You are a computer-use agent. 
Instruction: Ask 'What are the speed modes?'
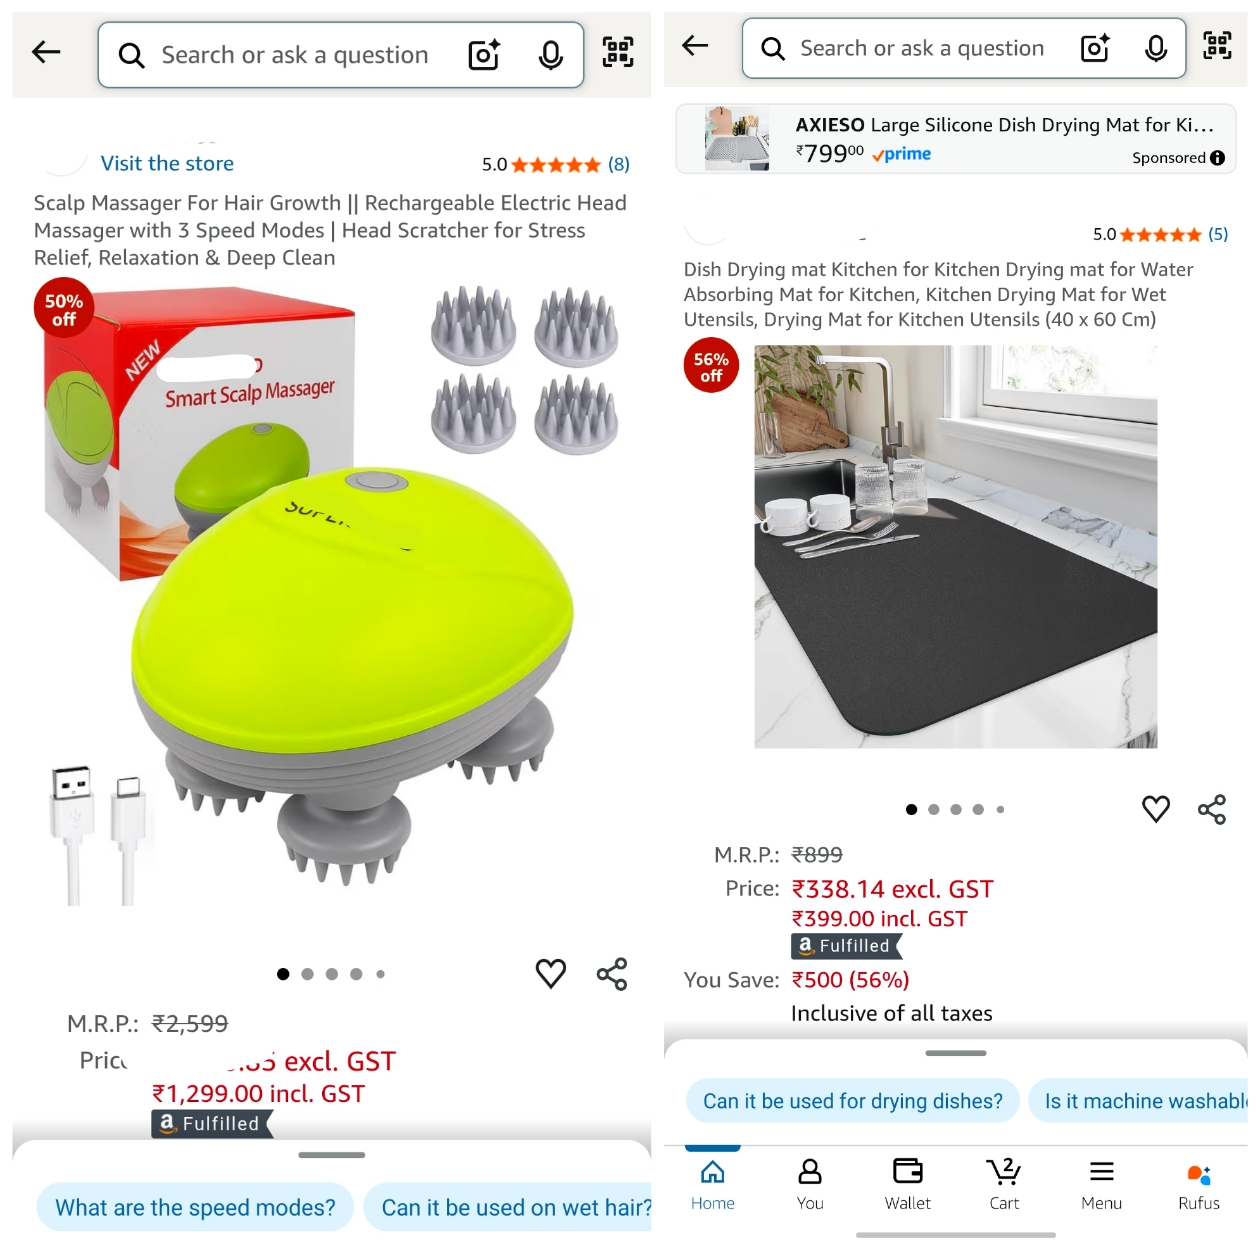pyautogui.click(x=195, y=1207)
